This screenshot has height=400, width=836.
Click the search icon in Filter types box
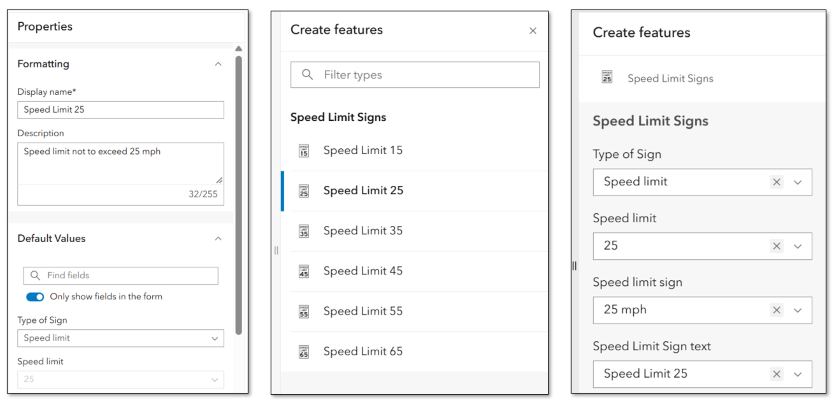[x=307, y=75]
